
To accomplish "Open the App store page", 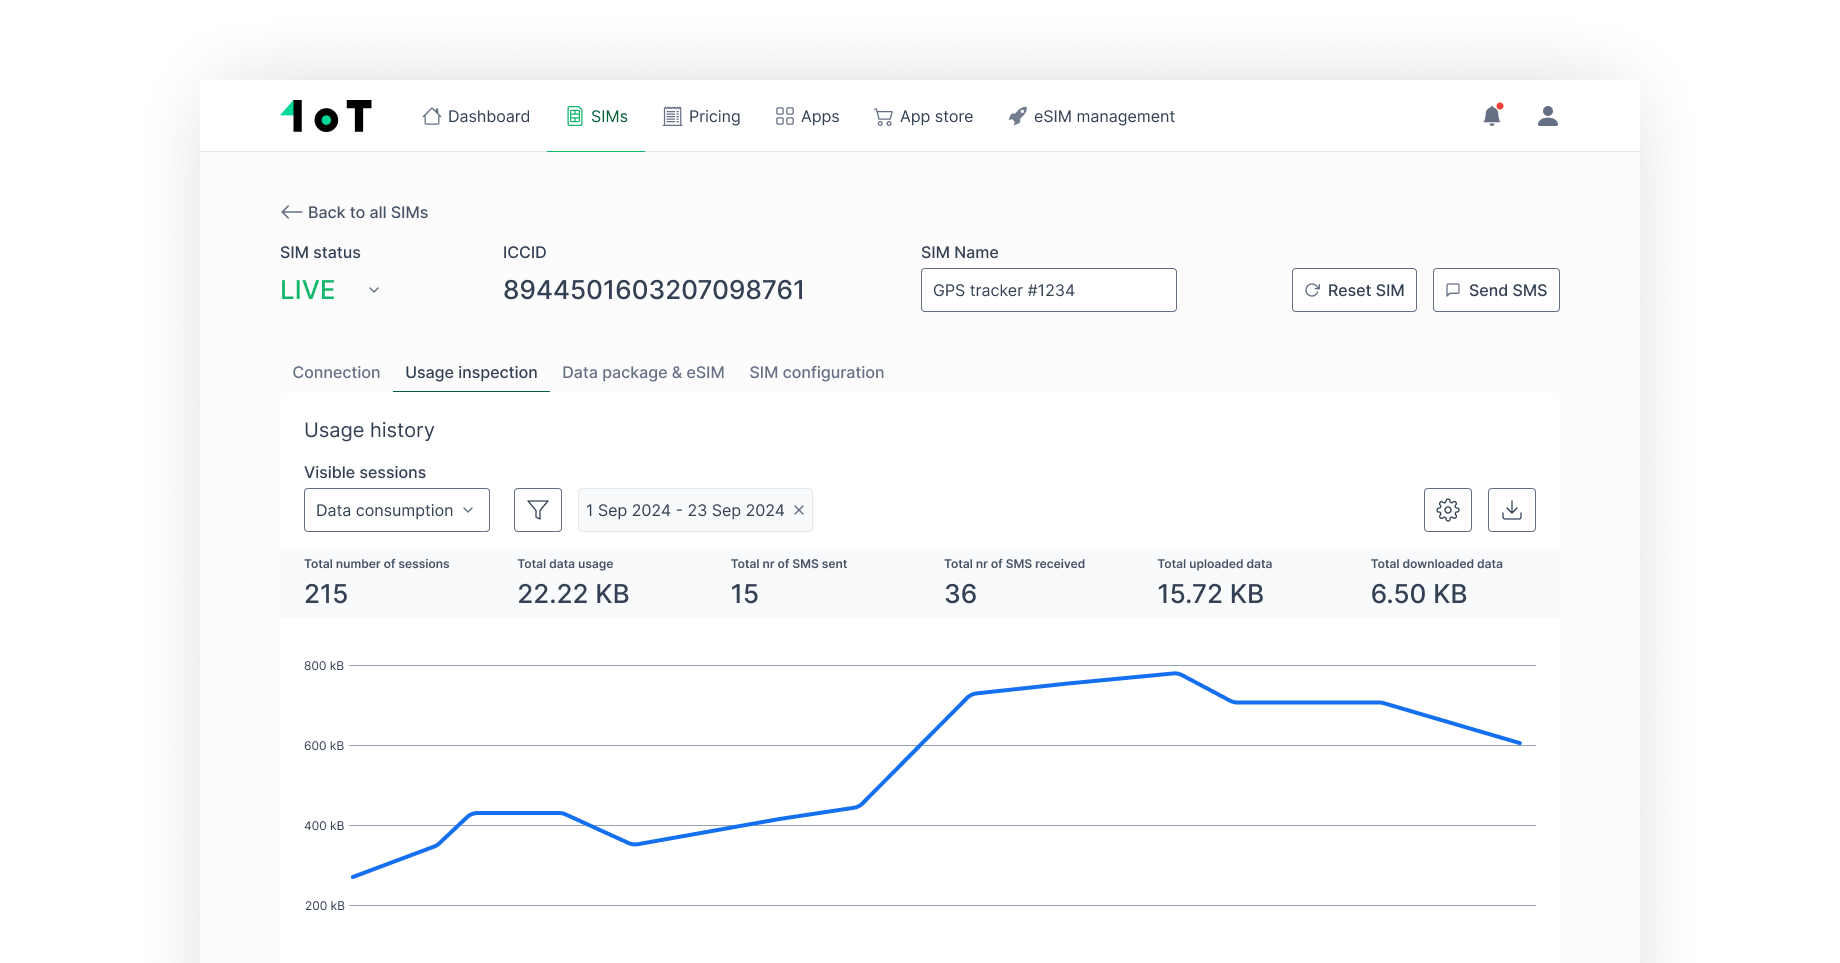I will click(924, 116).
